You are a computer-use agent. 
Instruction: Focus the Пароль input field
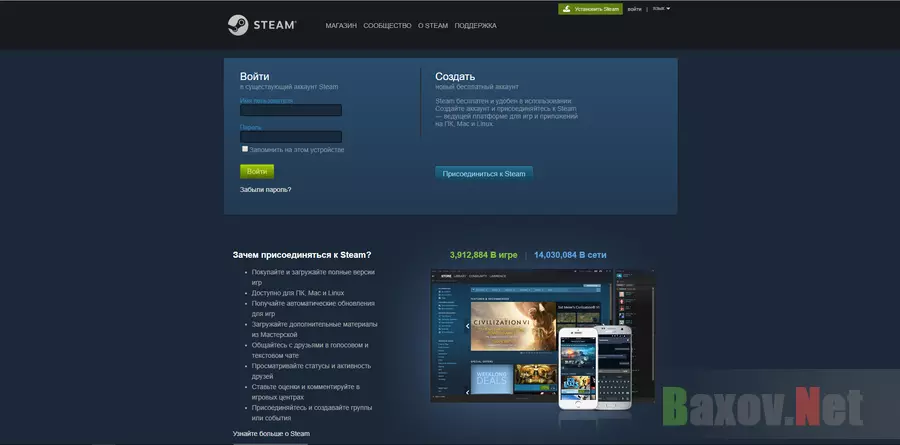(291, 137)
